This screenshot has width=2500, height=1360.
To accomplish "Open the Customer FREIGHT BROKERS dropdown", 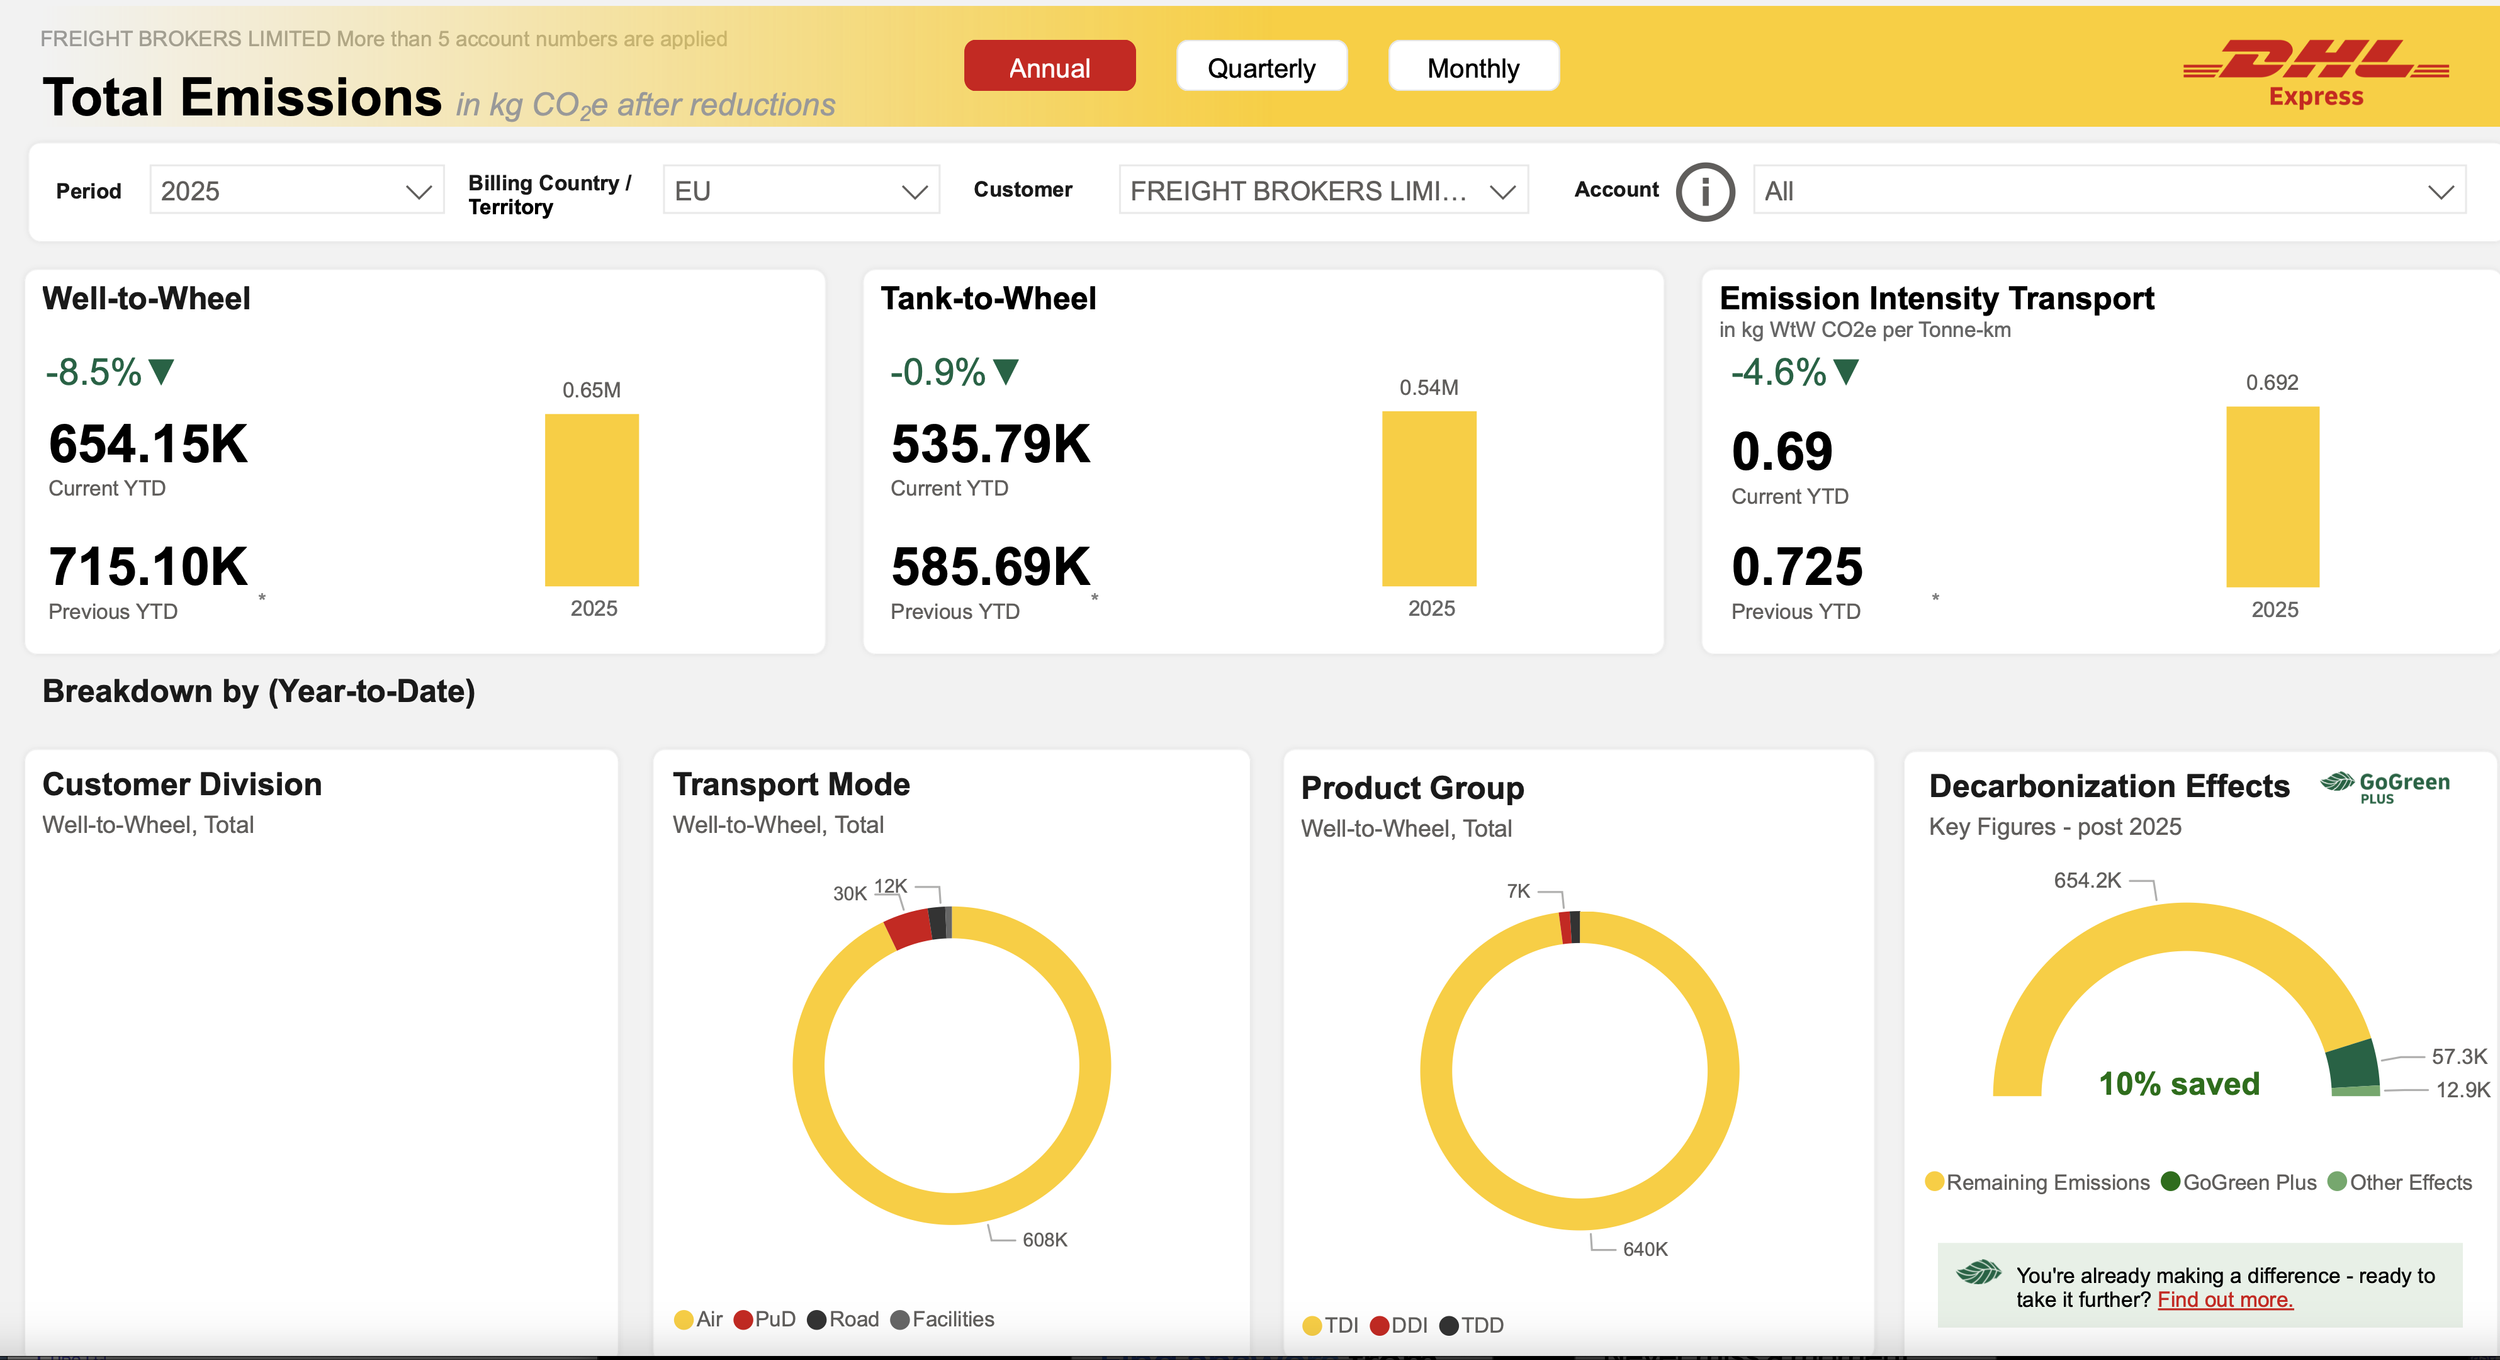I will click(x=1323, y=190).
